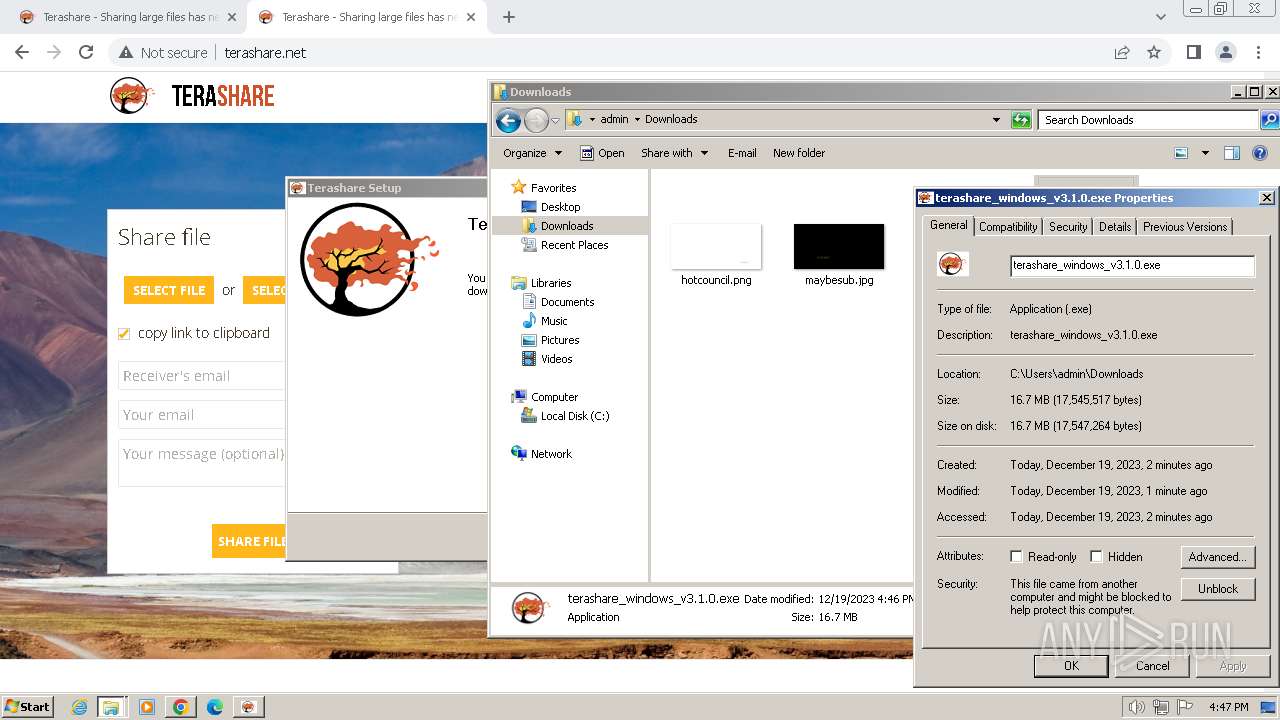
Task: Open the Windows Start menu
Action: click(28, 707)
